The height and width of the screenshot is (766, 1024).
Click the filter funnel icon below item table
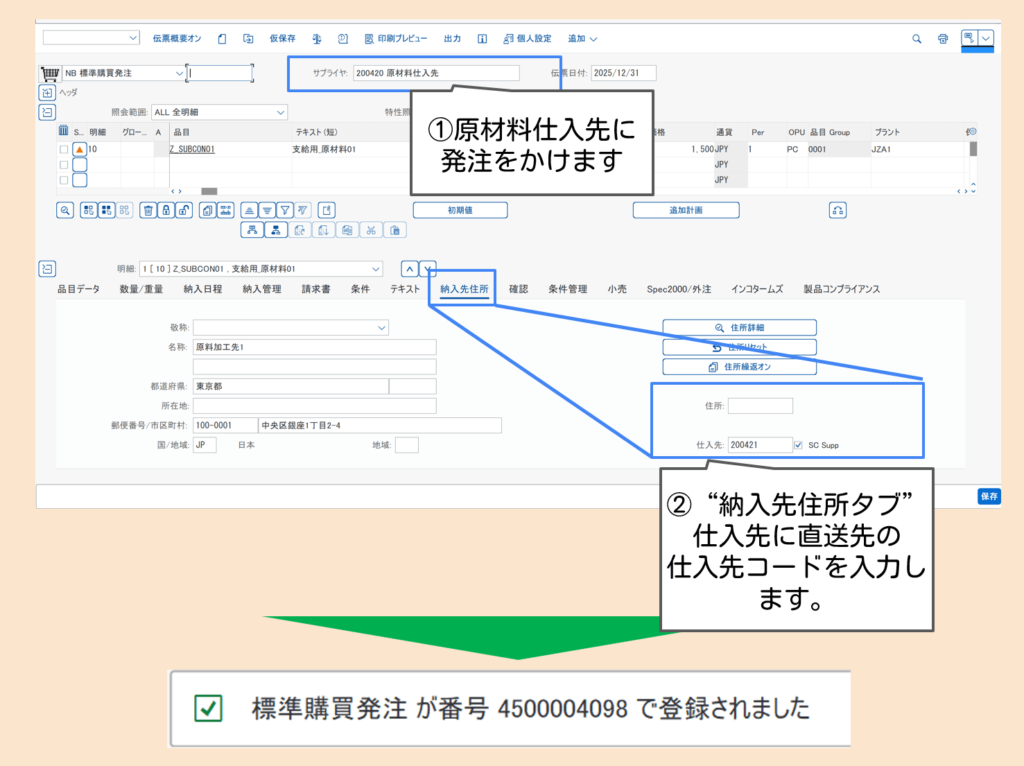pos(285,210)
